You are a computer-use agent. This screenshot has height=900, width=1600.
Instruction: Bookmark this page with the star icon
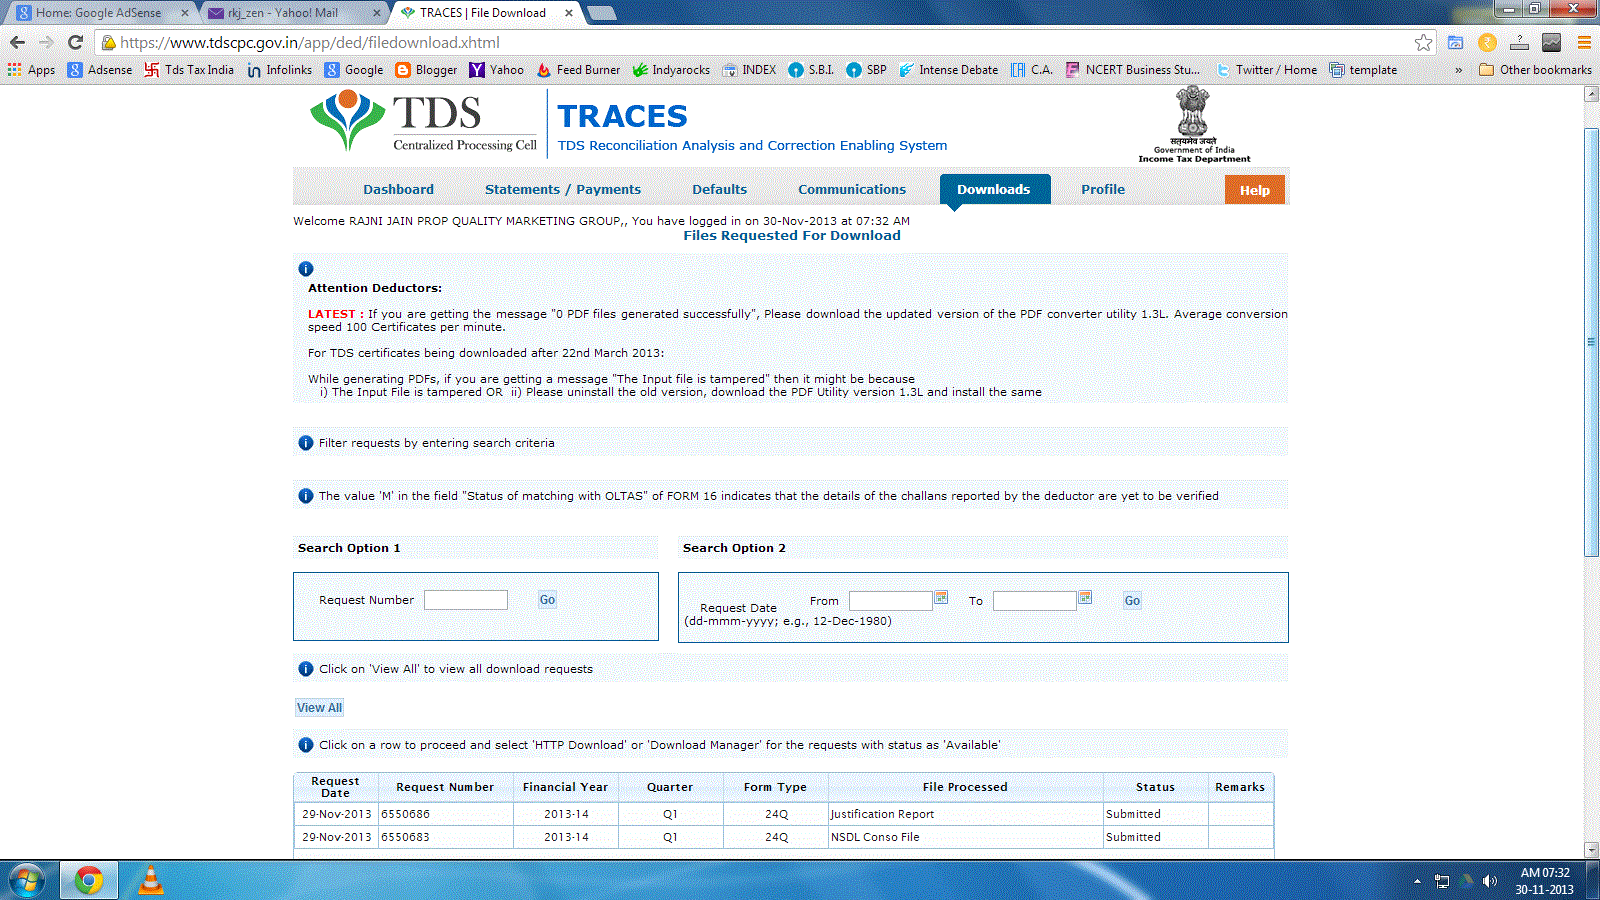[1423, 42]
